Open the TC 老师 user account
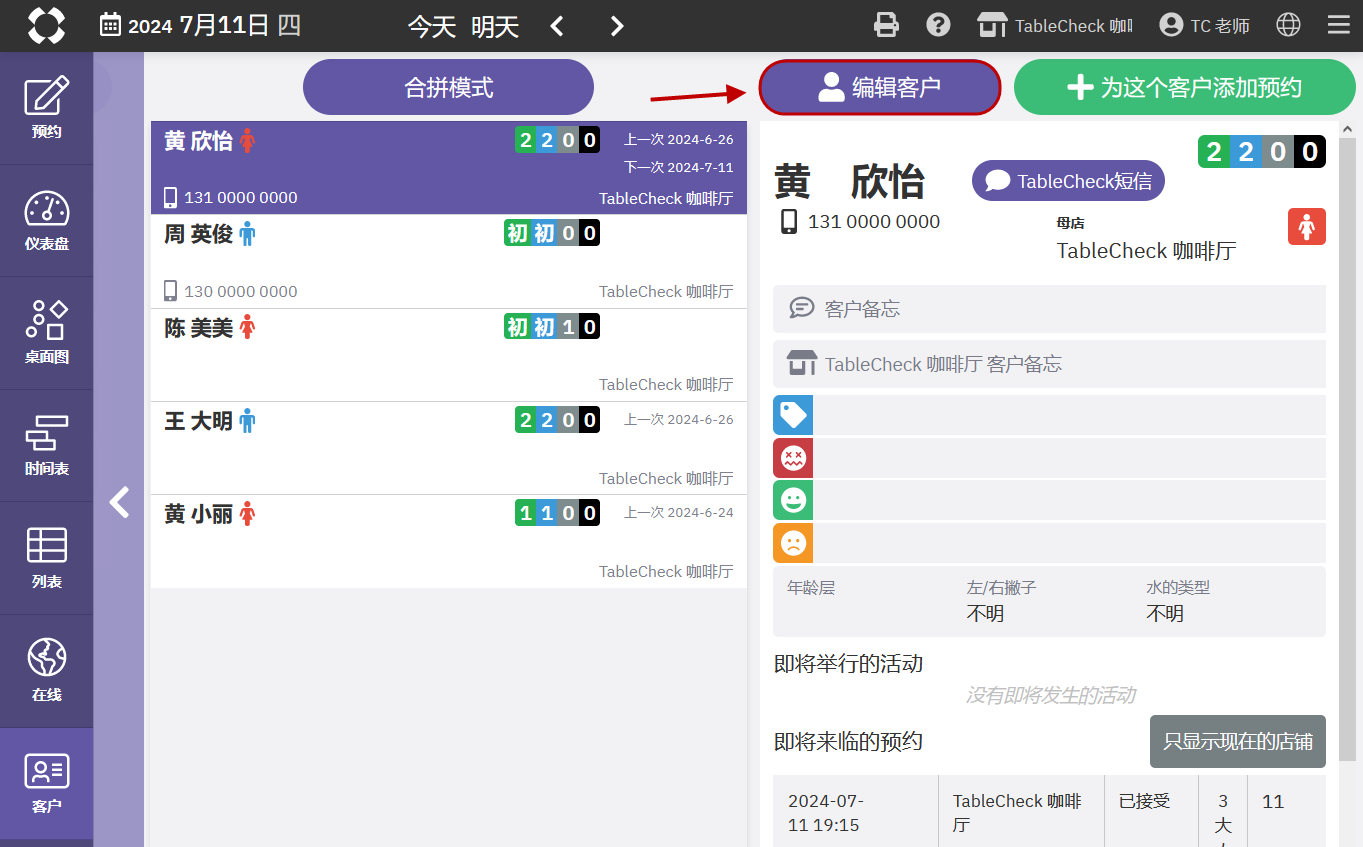 1204,25
